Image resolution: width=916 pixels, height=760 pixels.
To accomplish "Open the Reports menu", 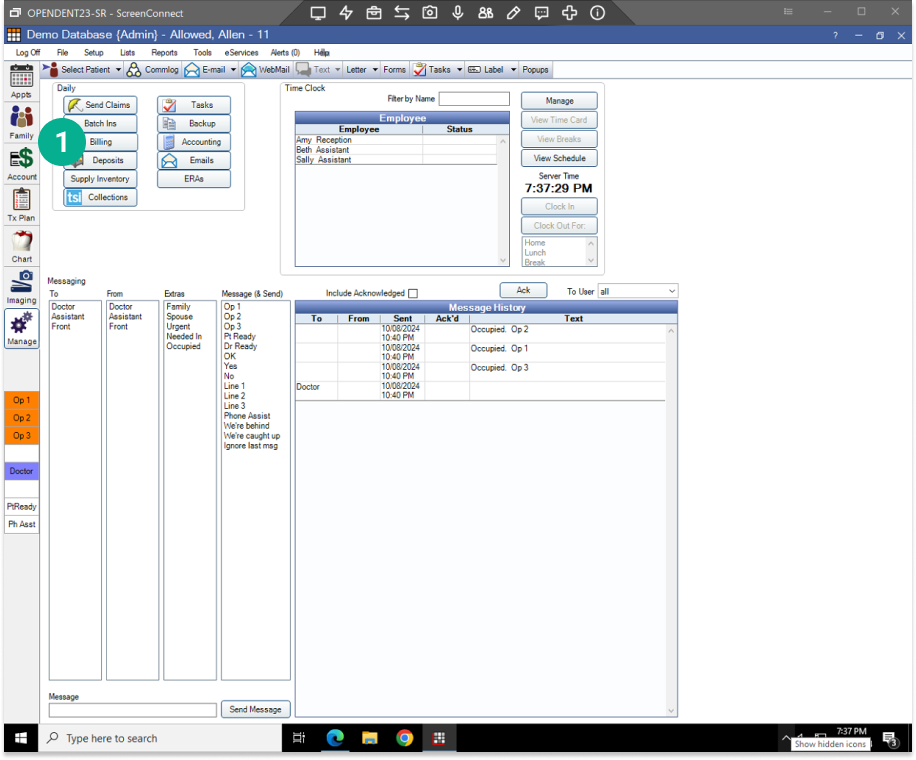I will coord(164,52).
